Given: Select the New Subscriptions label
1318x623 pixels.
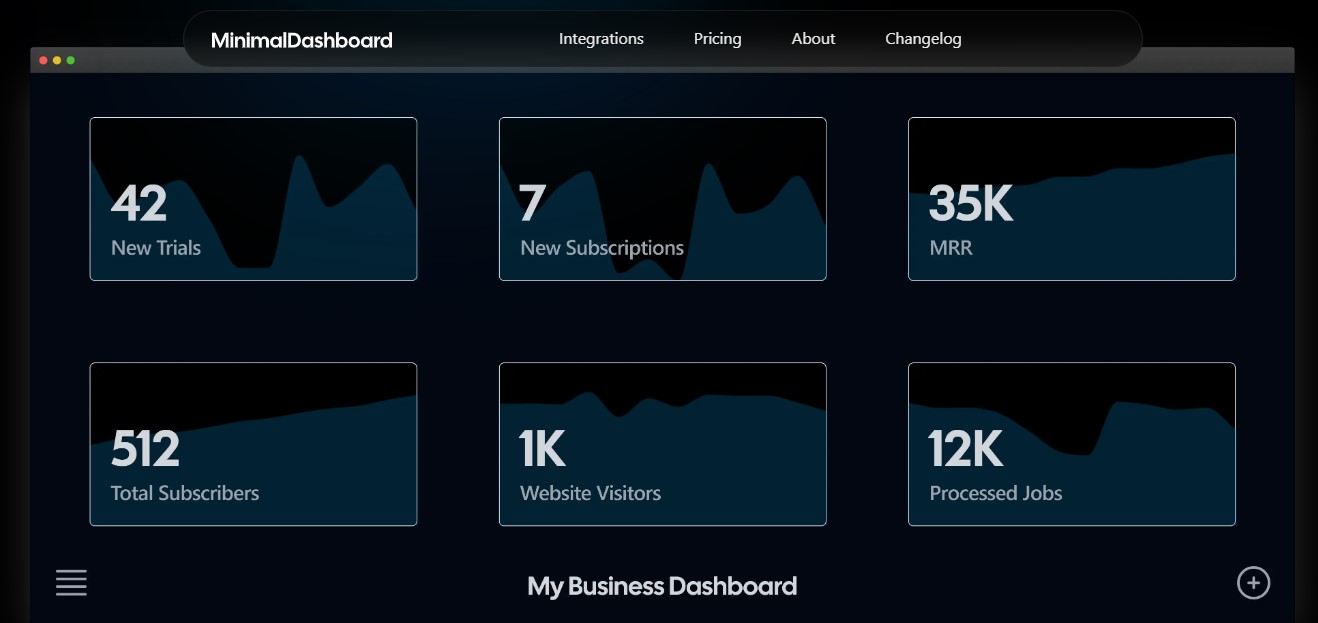Looking at the screenshot, I should point(602,248).
